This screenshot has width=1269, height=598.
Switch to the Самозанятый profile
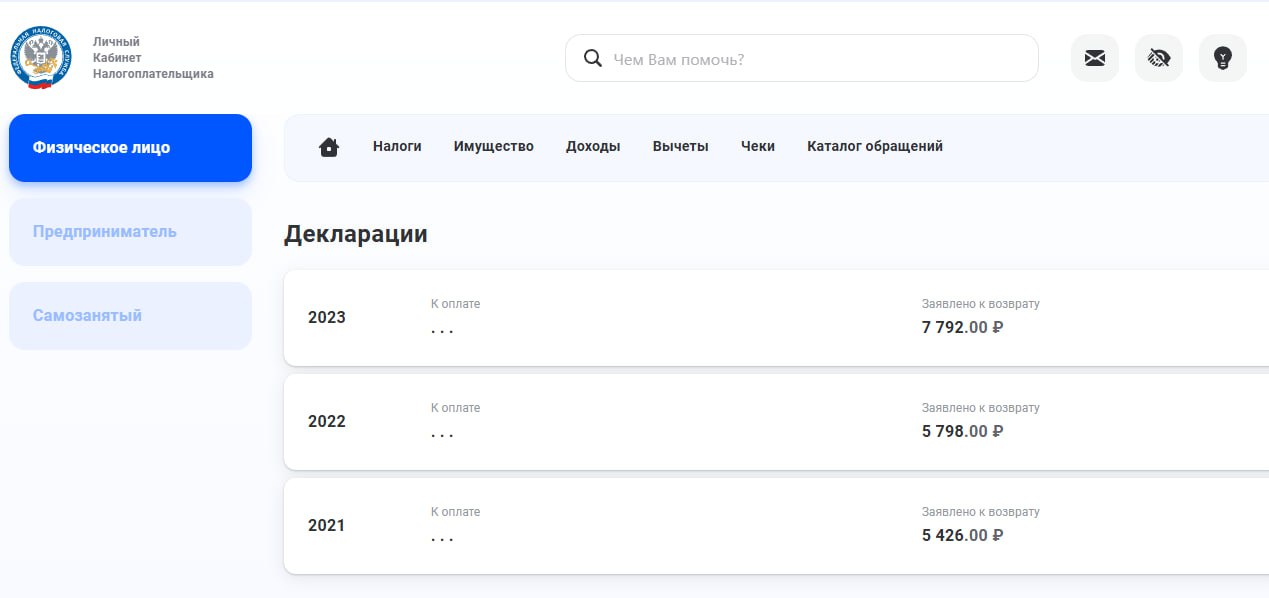point(130,315)
